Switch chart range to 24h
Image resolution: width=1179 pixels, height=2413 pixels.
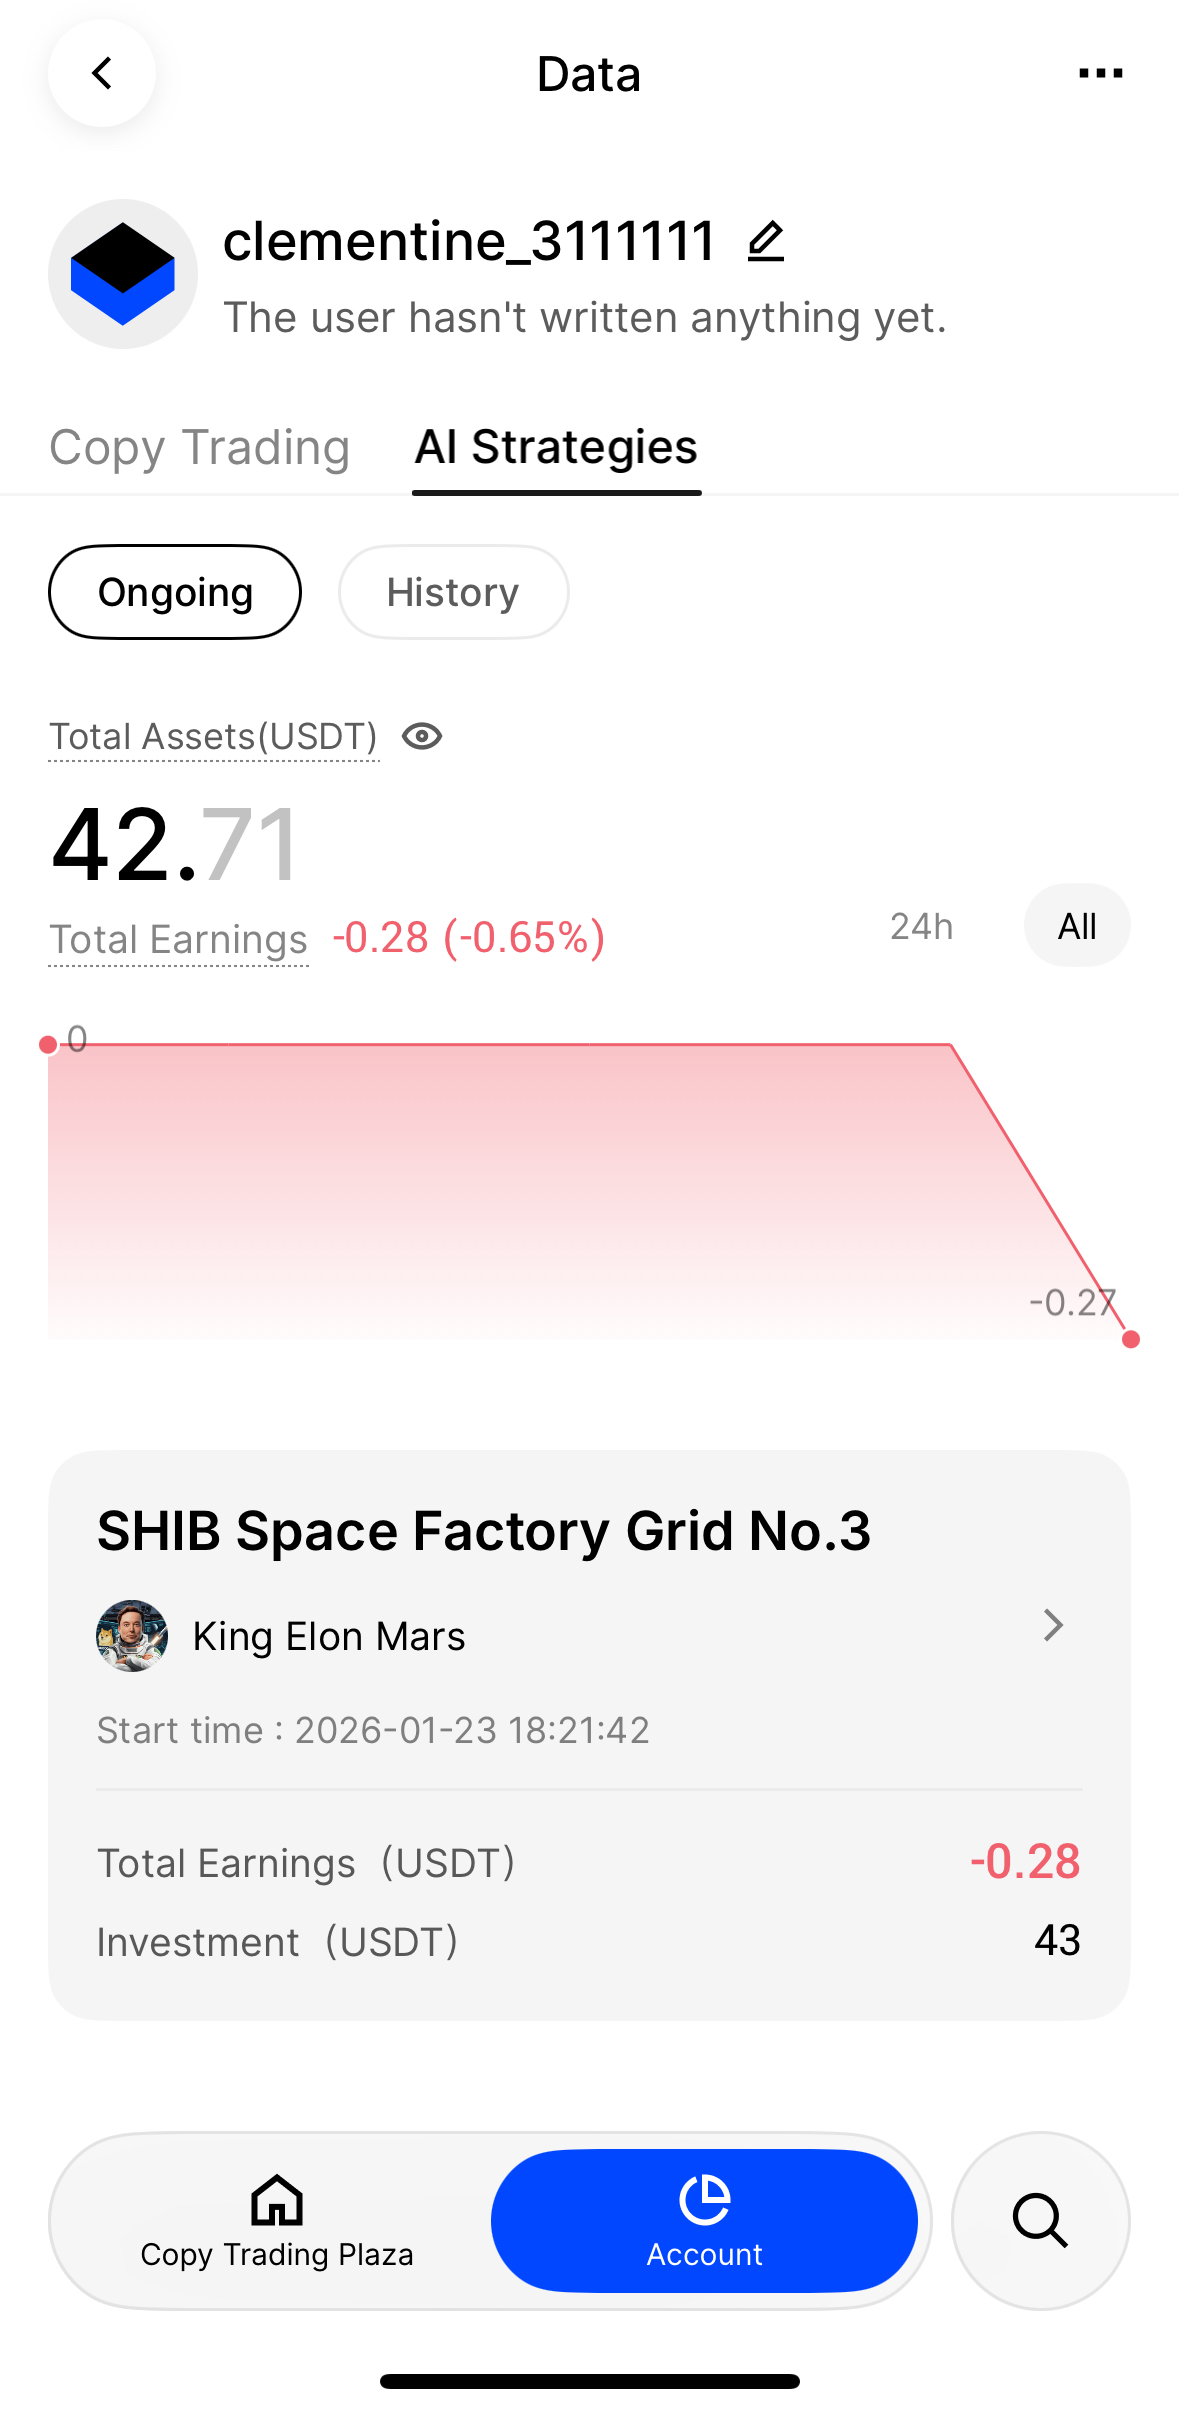click(921, 926)
